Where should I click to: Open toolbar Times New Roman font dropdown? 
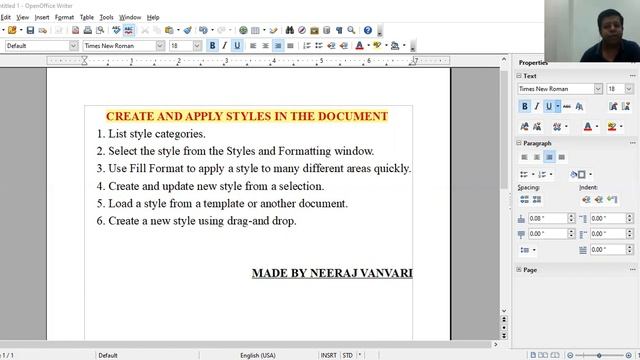click(160, 46)
